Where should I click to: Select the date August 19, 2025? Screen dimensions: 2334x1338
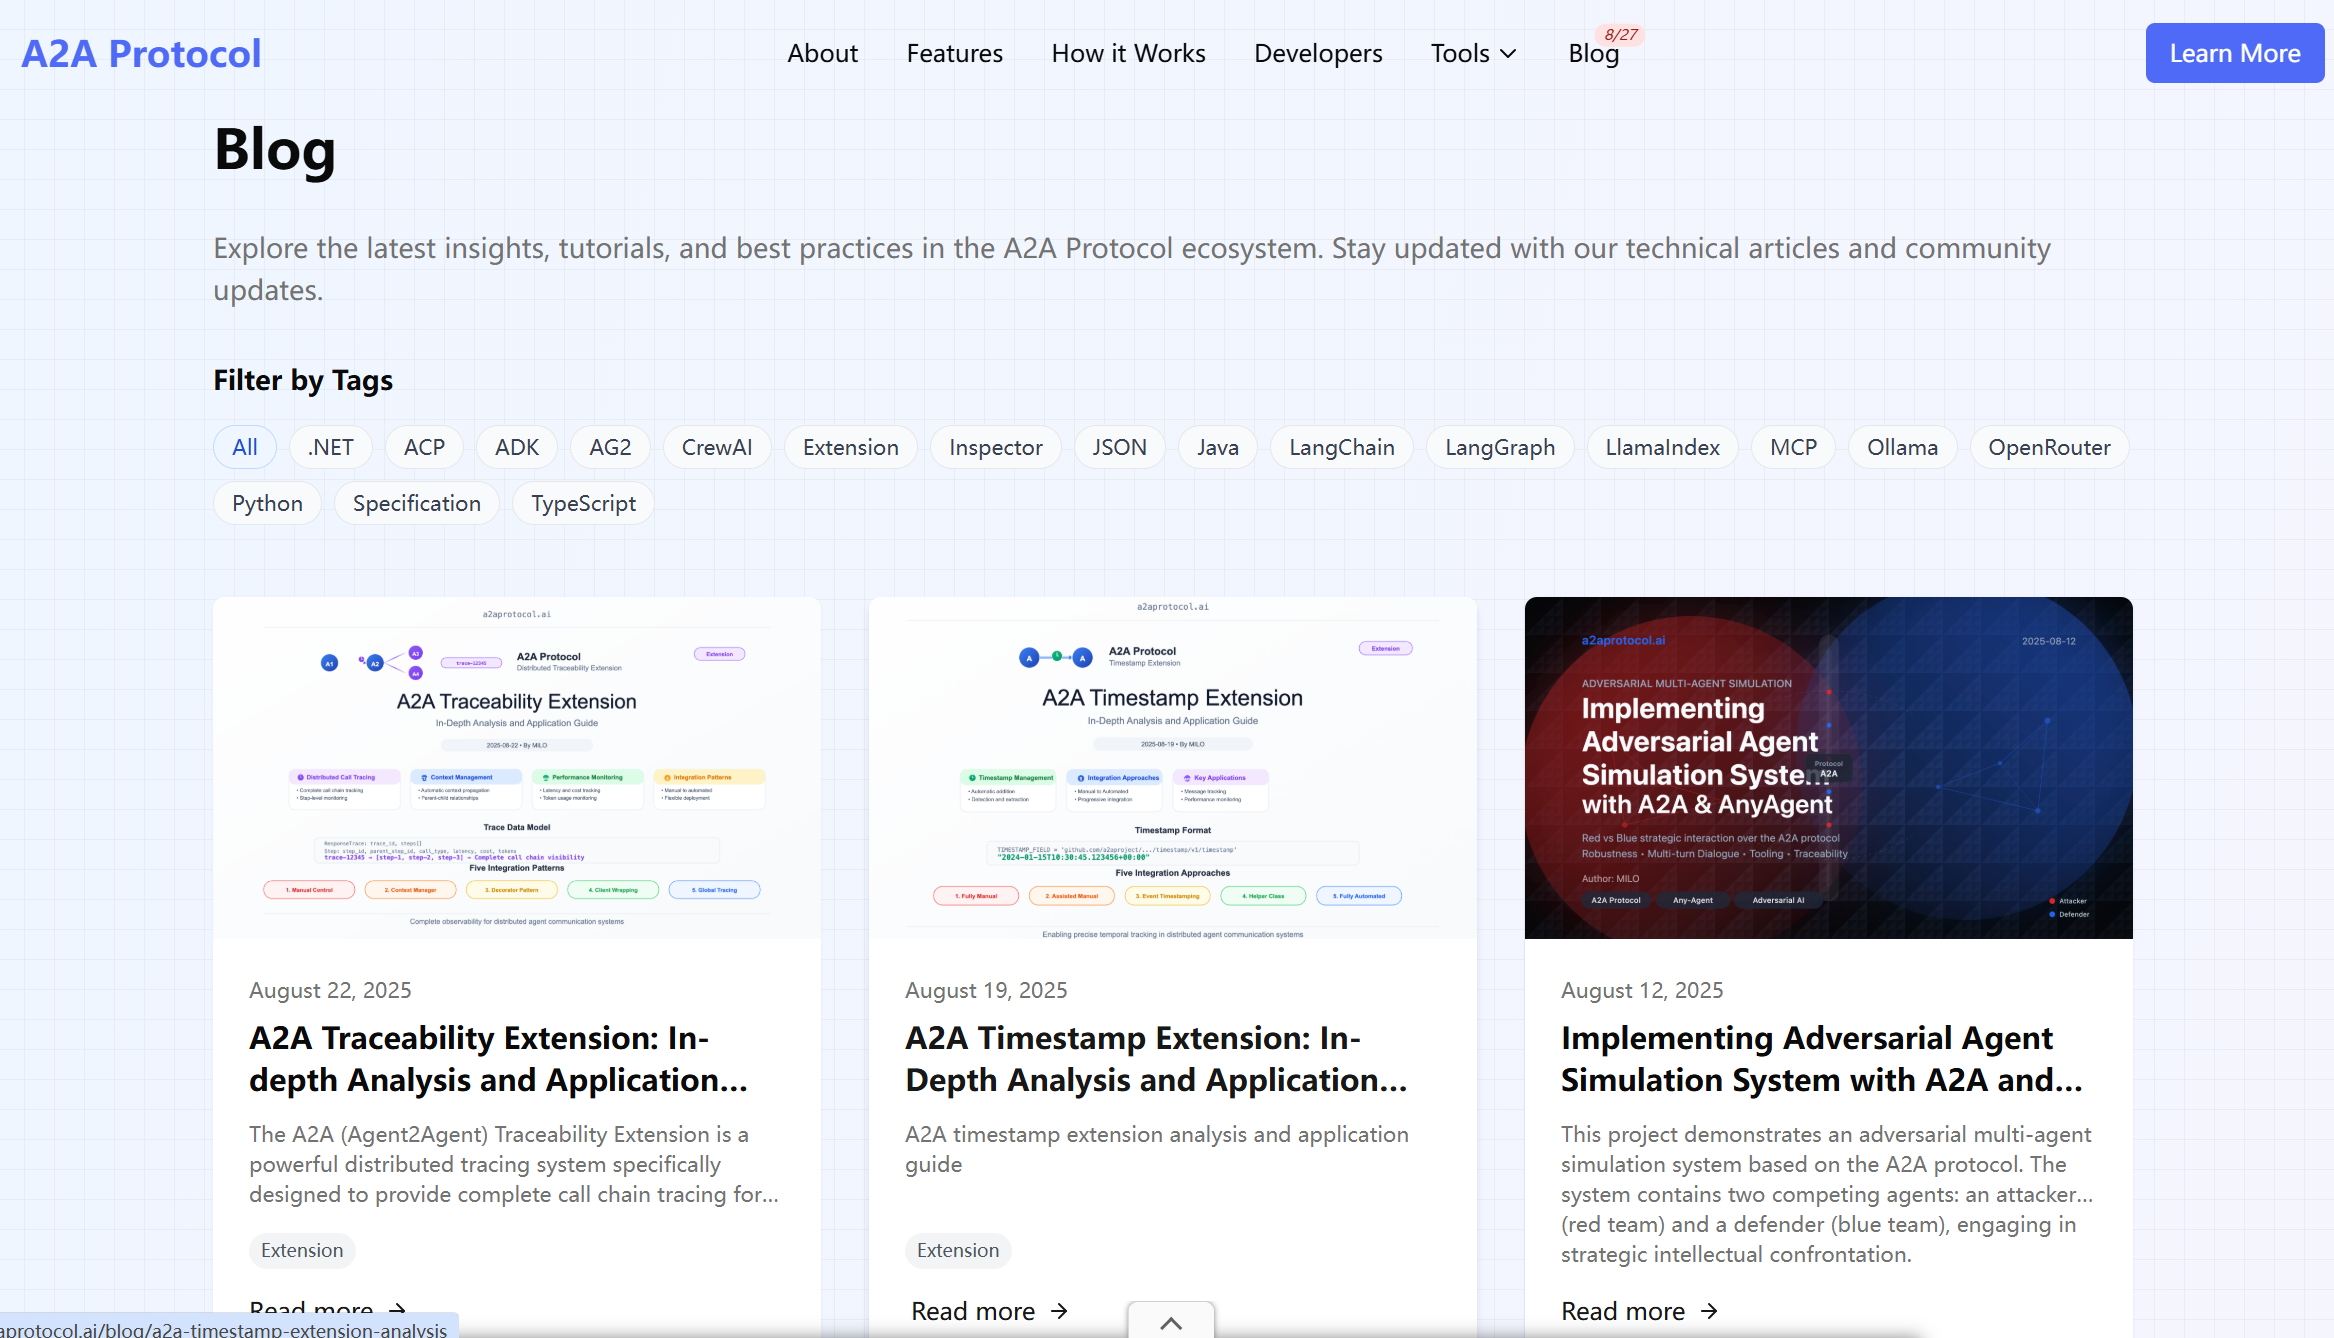point(986,990)
